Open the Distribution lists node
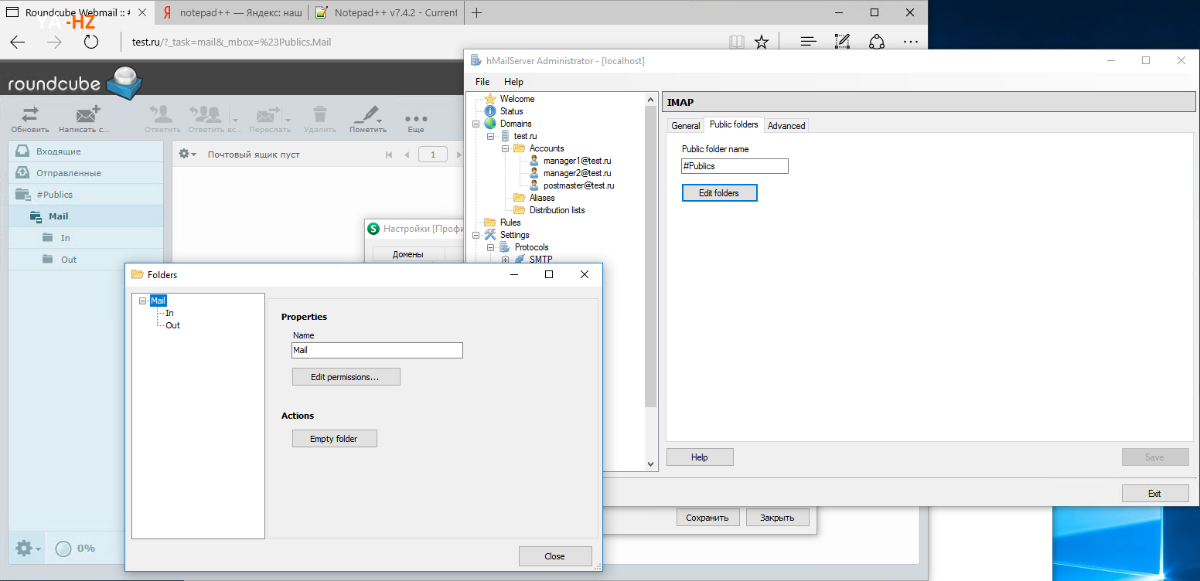 [x=556, y=210]
